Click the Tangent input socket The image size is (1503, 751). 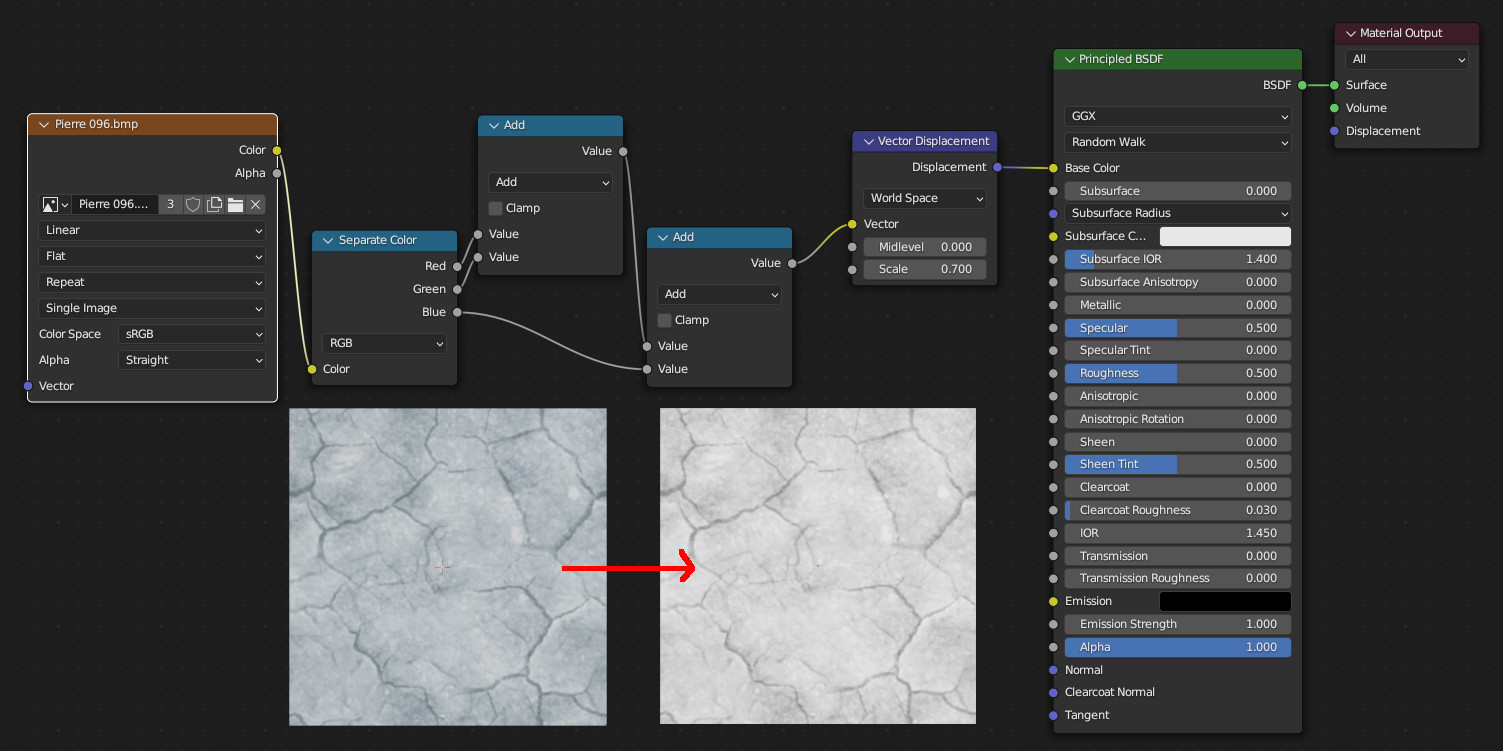pos(1053,715)
